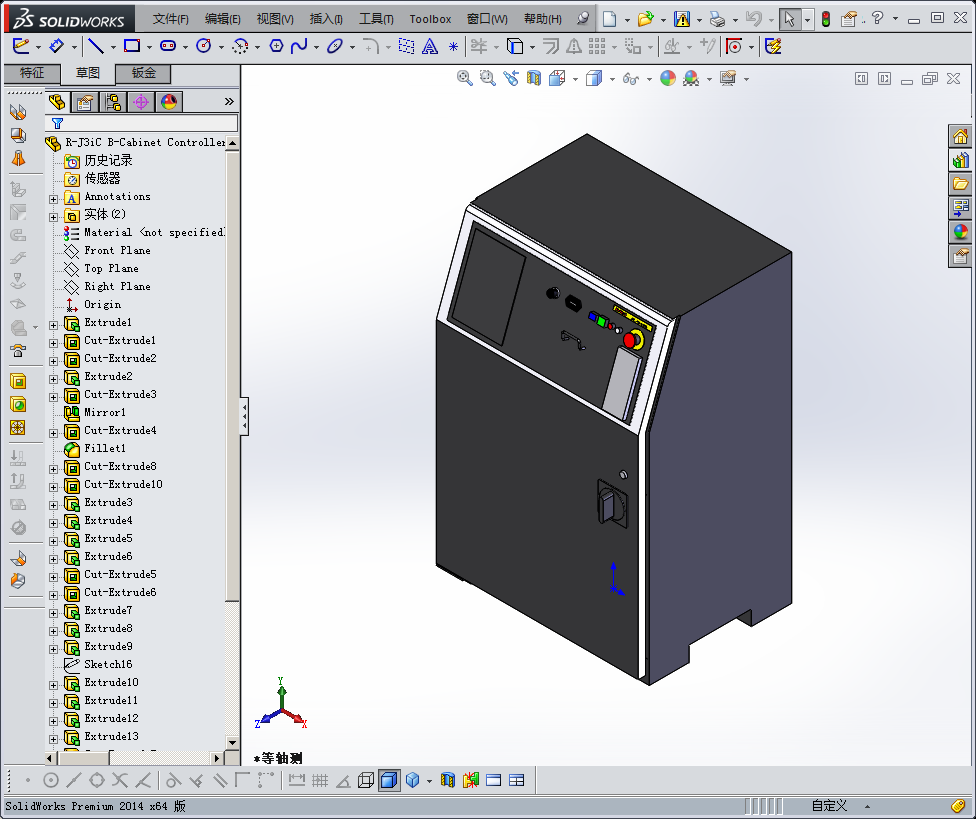Screen dimensions: 976x819
Task: Open the FeatureManager design tree tab
Action: tap(57, 101)
